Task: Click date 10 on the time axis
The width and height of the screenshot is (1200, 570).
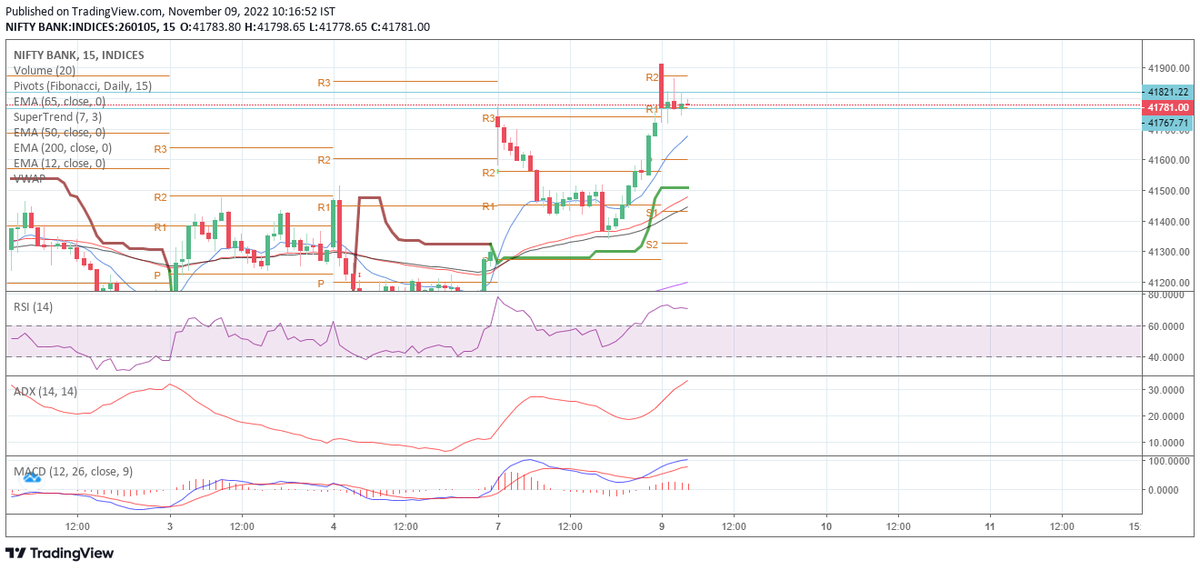Action: pyautogui.click(x=826, y=524)
